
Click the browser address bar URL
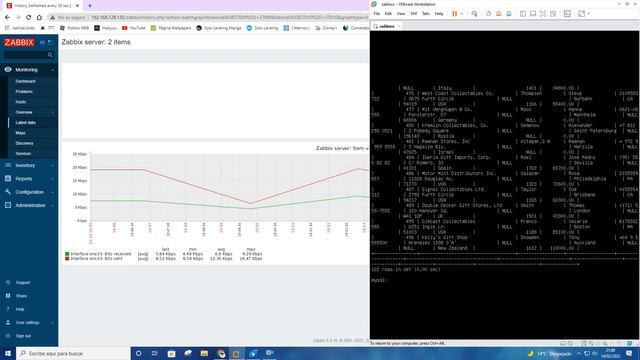229,18
